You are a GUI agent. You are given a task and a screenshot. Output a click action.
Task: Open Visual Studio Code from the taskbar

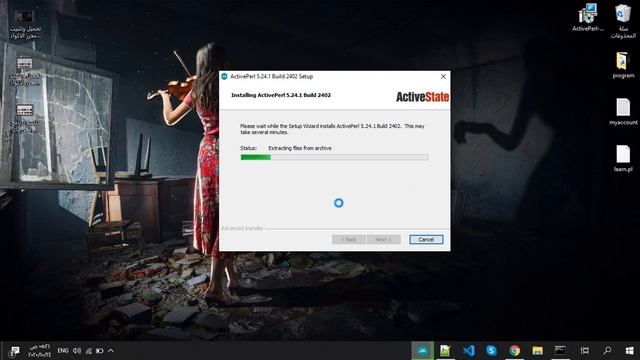469,351
